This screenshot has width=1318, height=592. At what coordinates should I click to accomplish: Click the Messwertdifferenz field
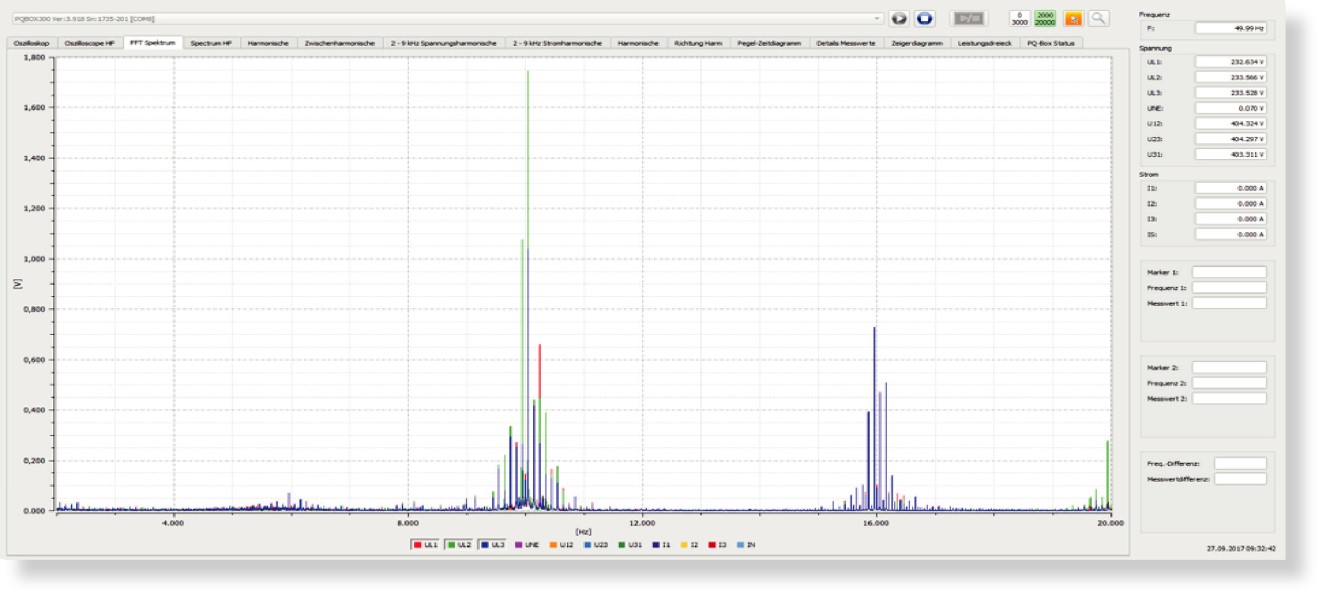click(x=1240, y=479)
